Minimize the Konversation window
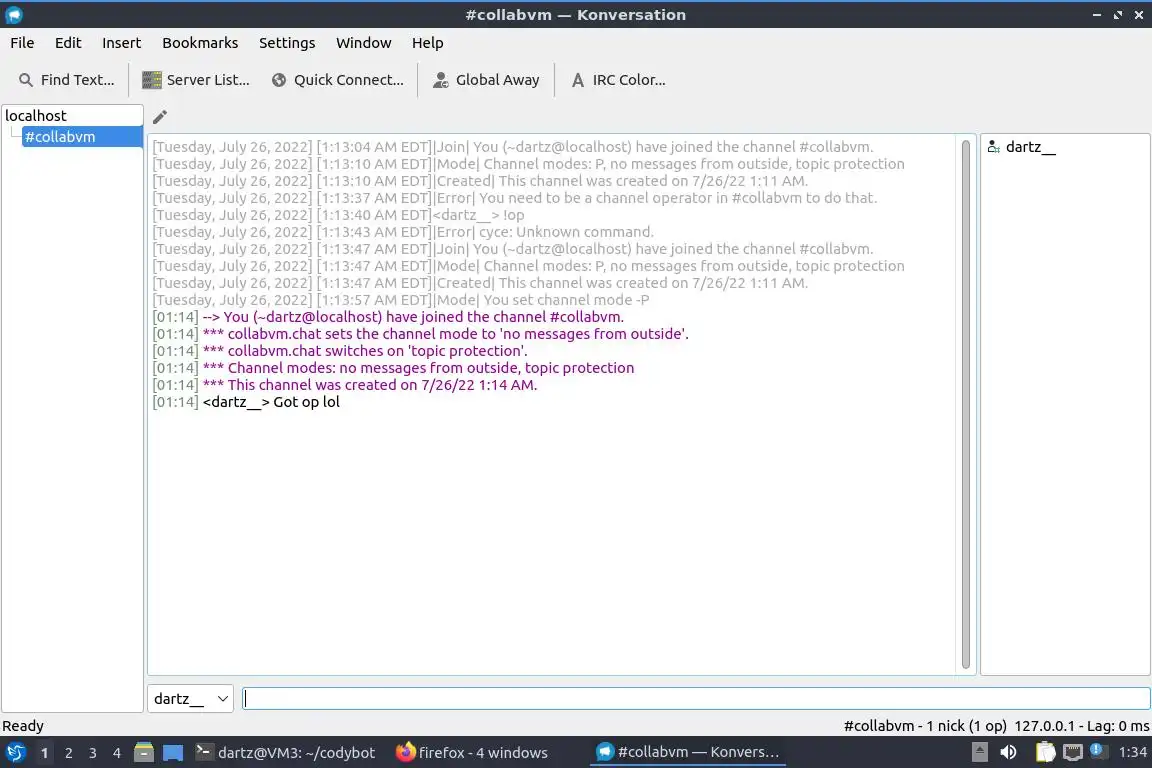Viewport: 1152px width, 768px height. [1097, 15]
